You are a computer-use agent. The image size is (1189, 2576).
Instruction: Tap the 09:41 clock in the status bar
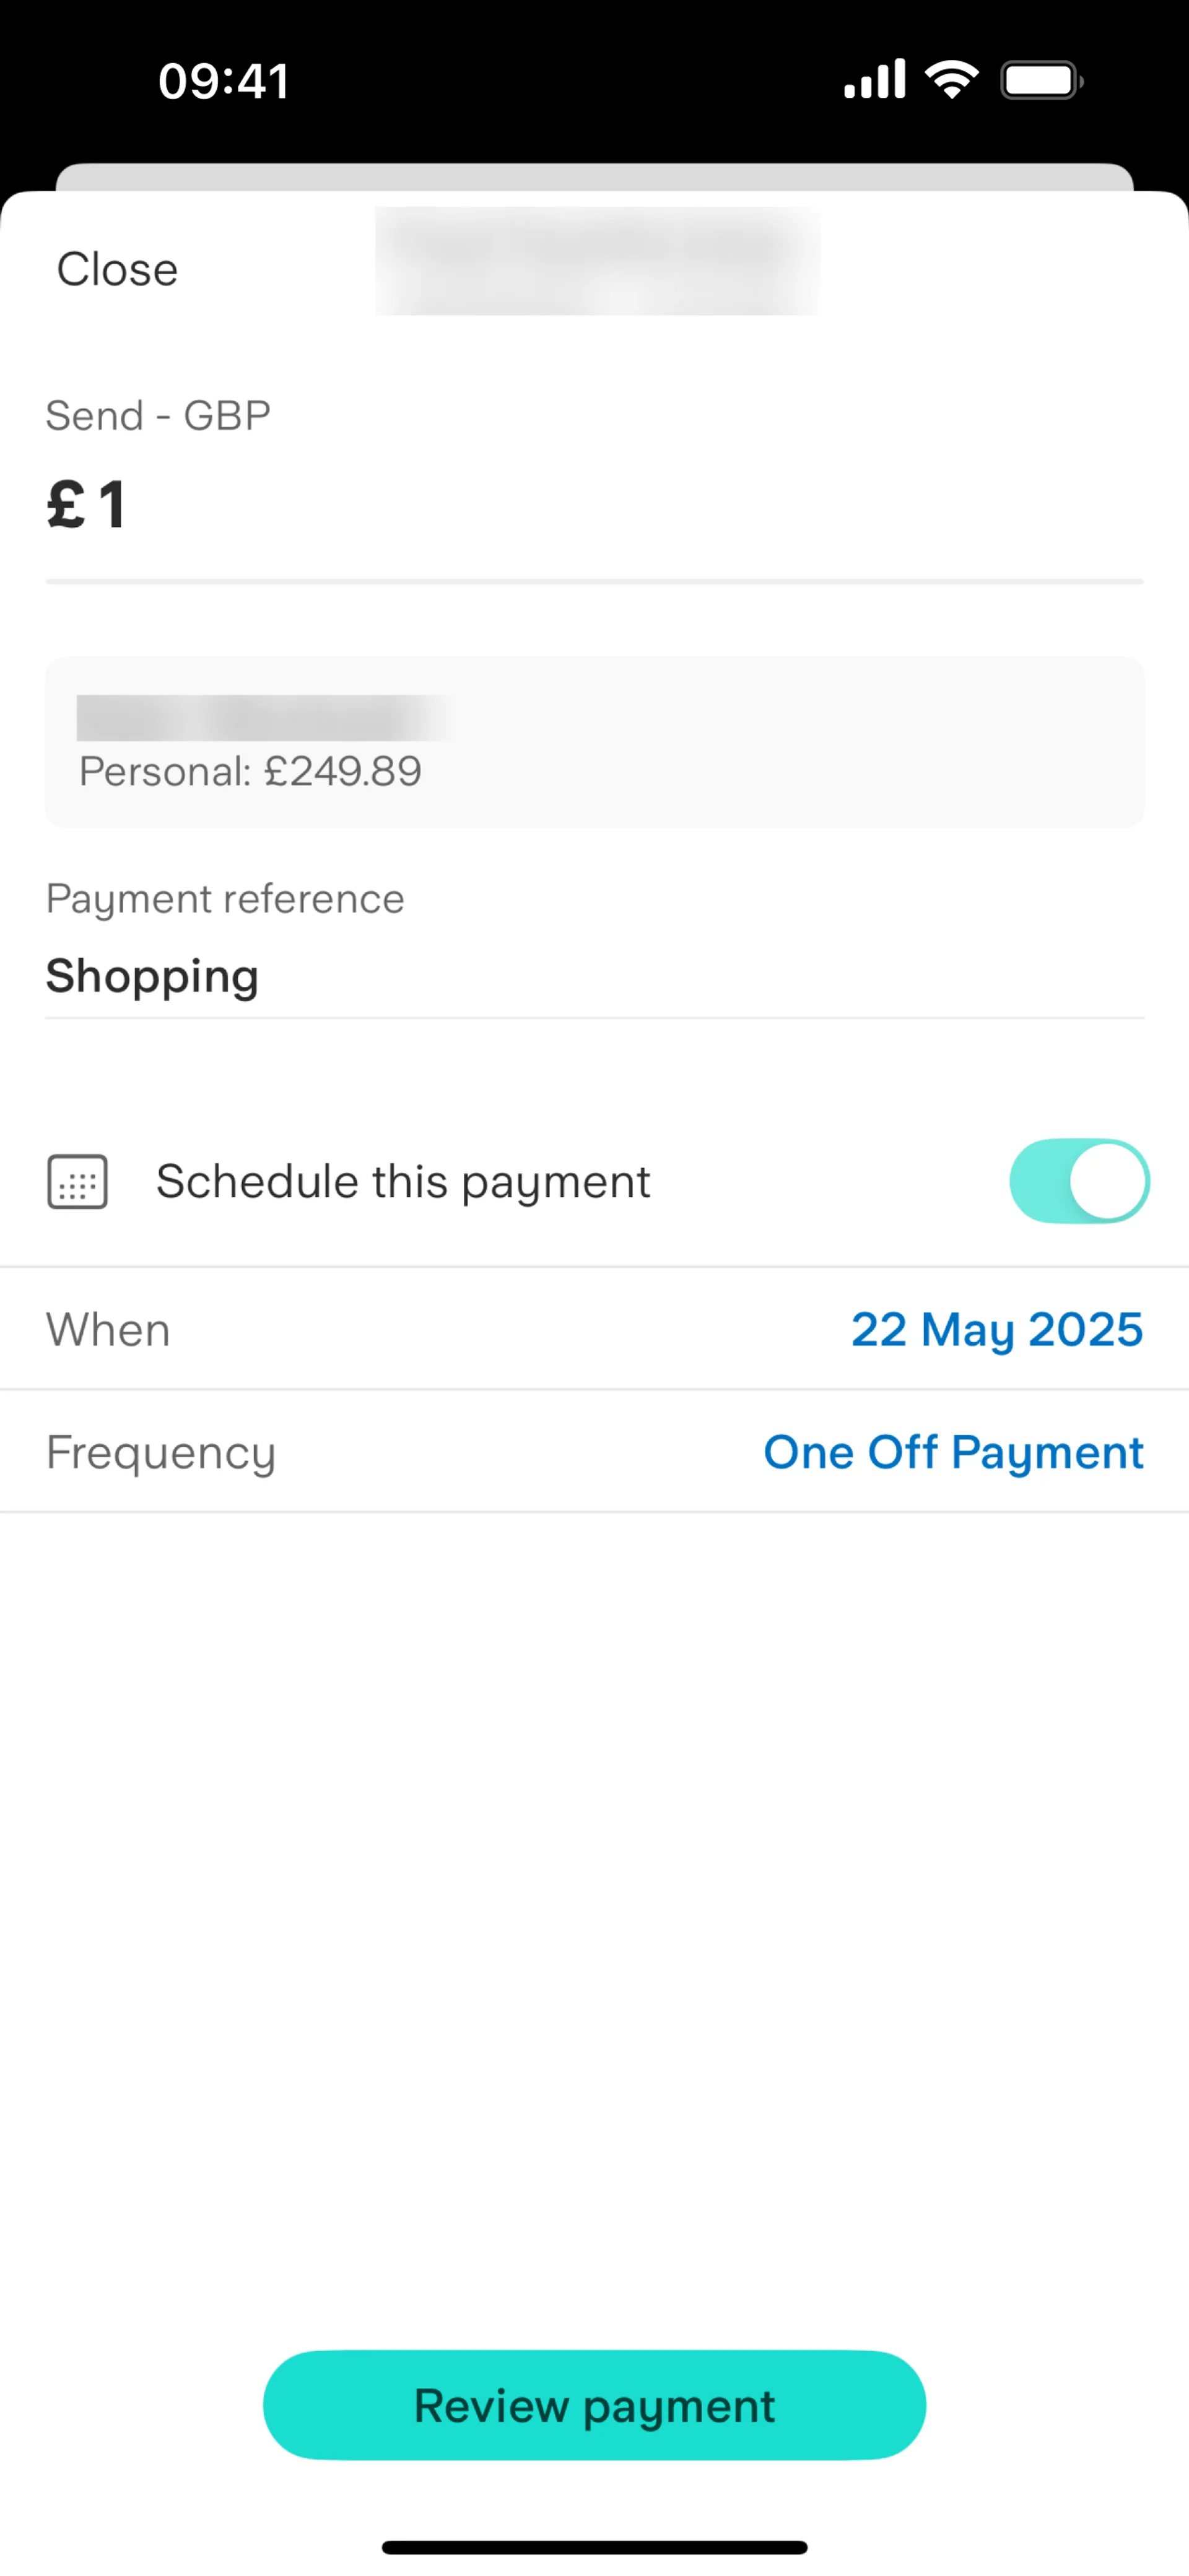[224, 81]
